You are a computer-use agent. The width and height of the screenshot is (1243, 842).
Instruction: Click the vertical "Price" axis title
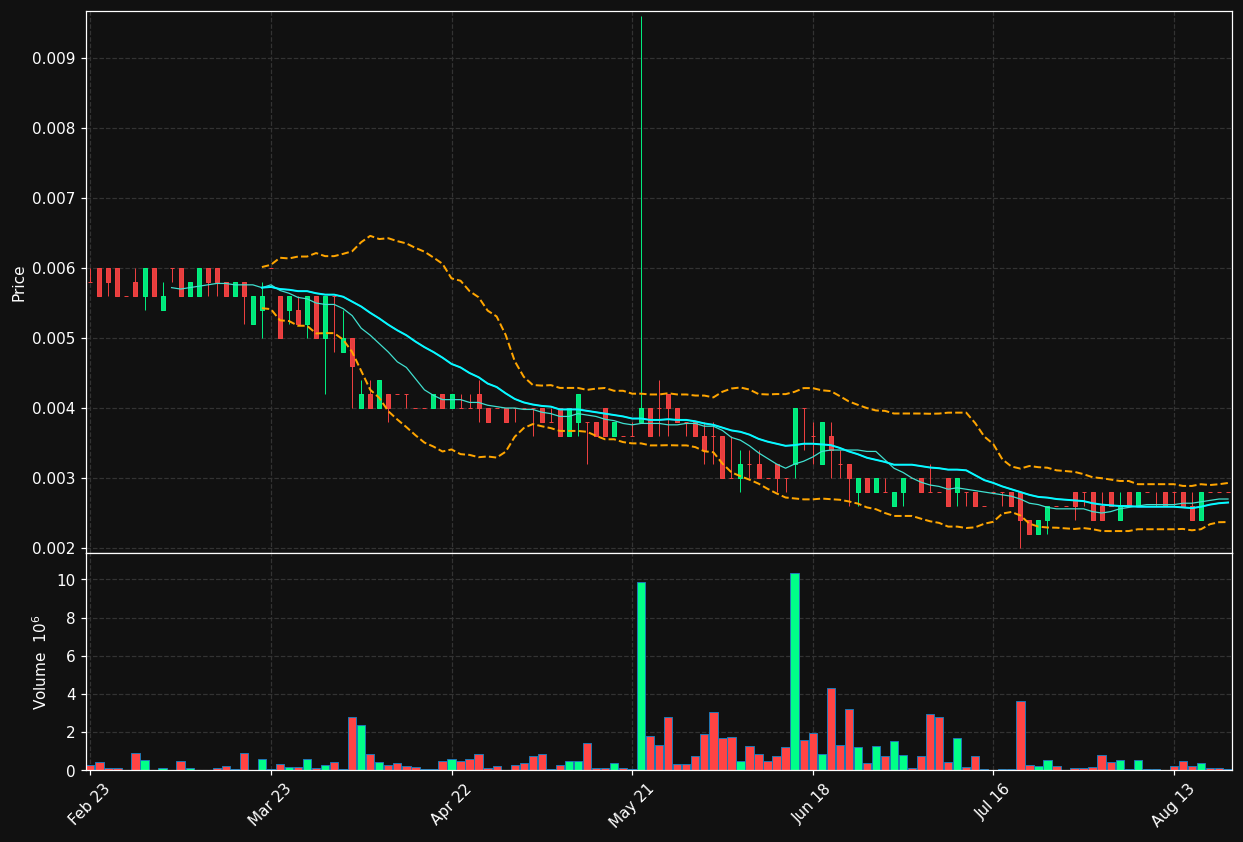19,283
